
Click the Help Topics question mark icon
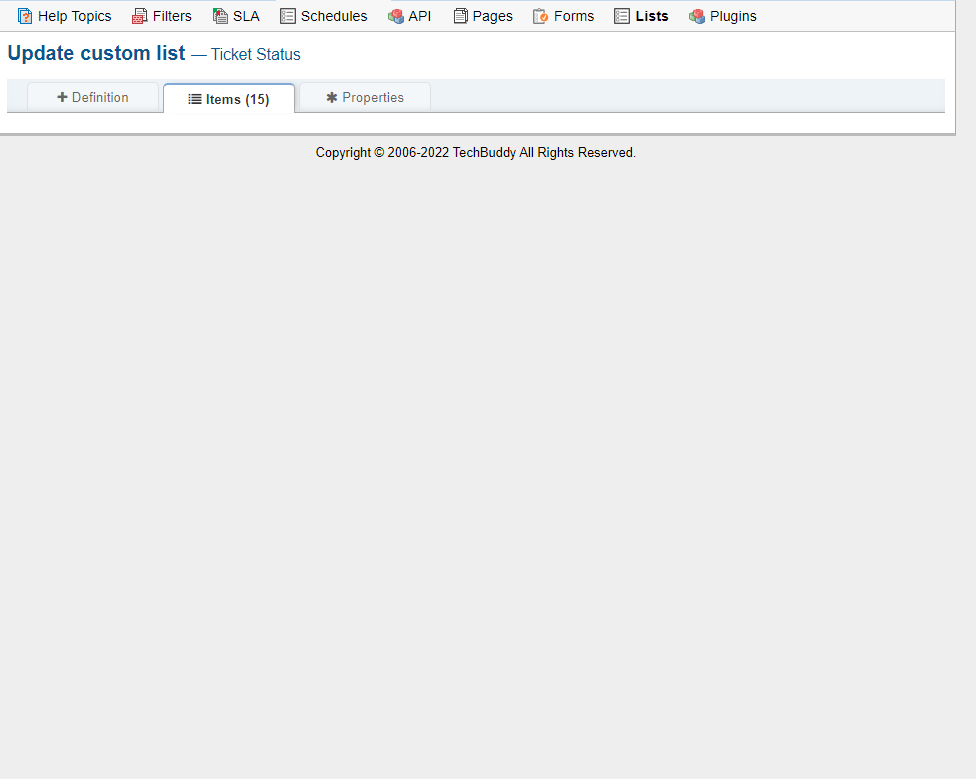tap(25, 15)
